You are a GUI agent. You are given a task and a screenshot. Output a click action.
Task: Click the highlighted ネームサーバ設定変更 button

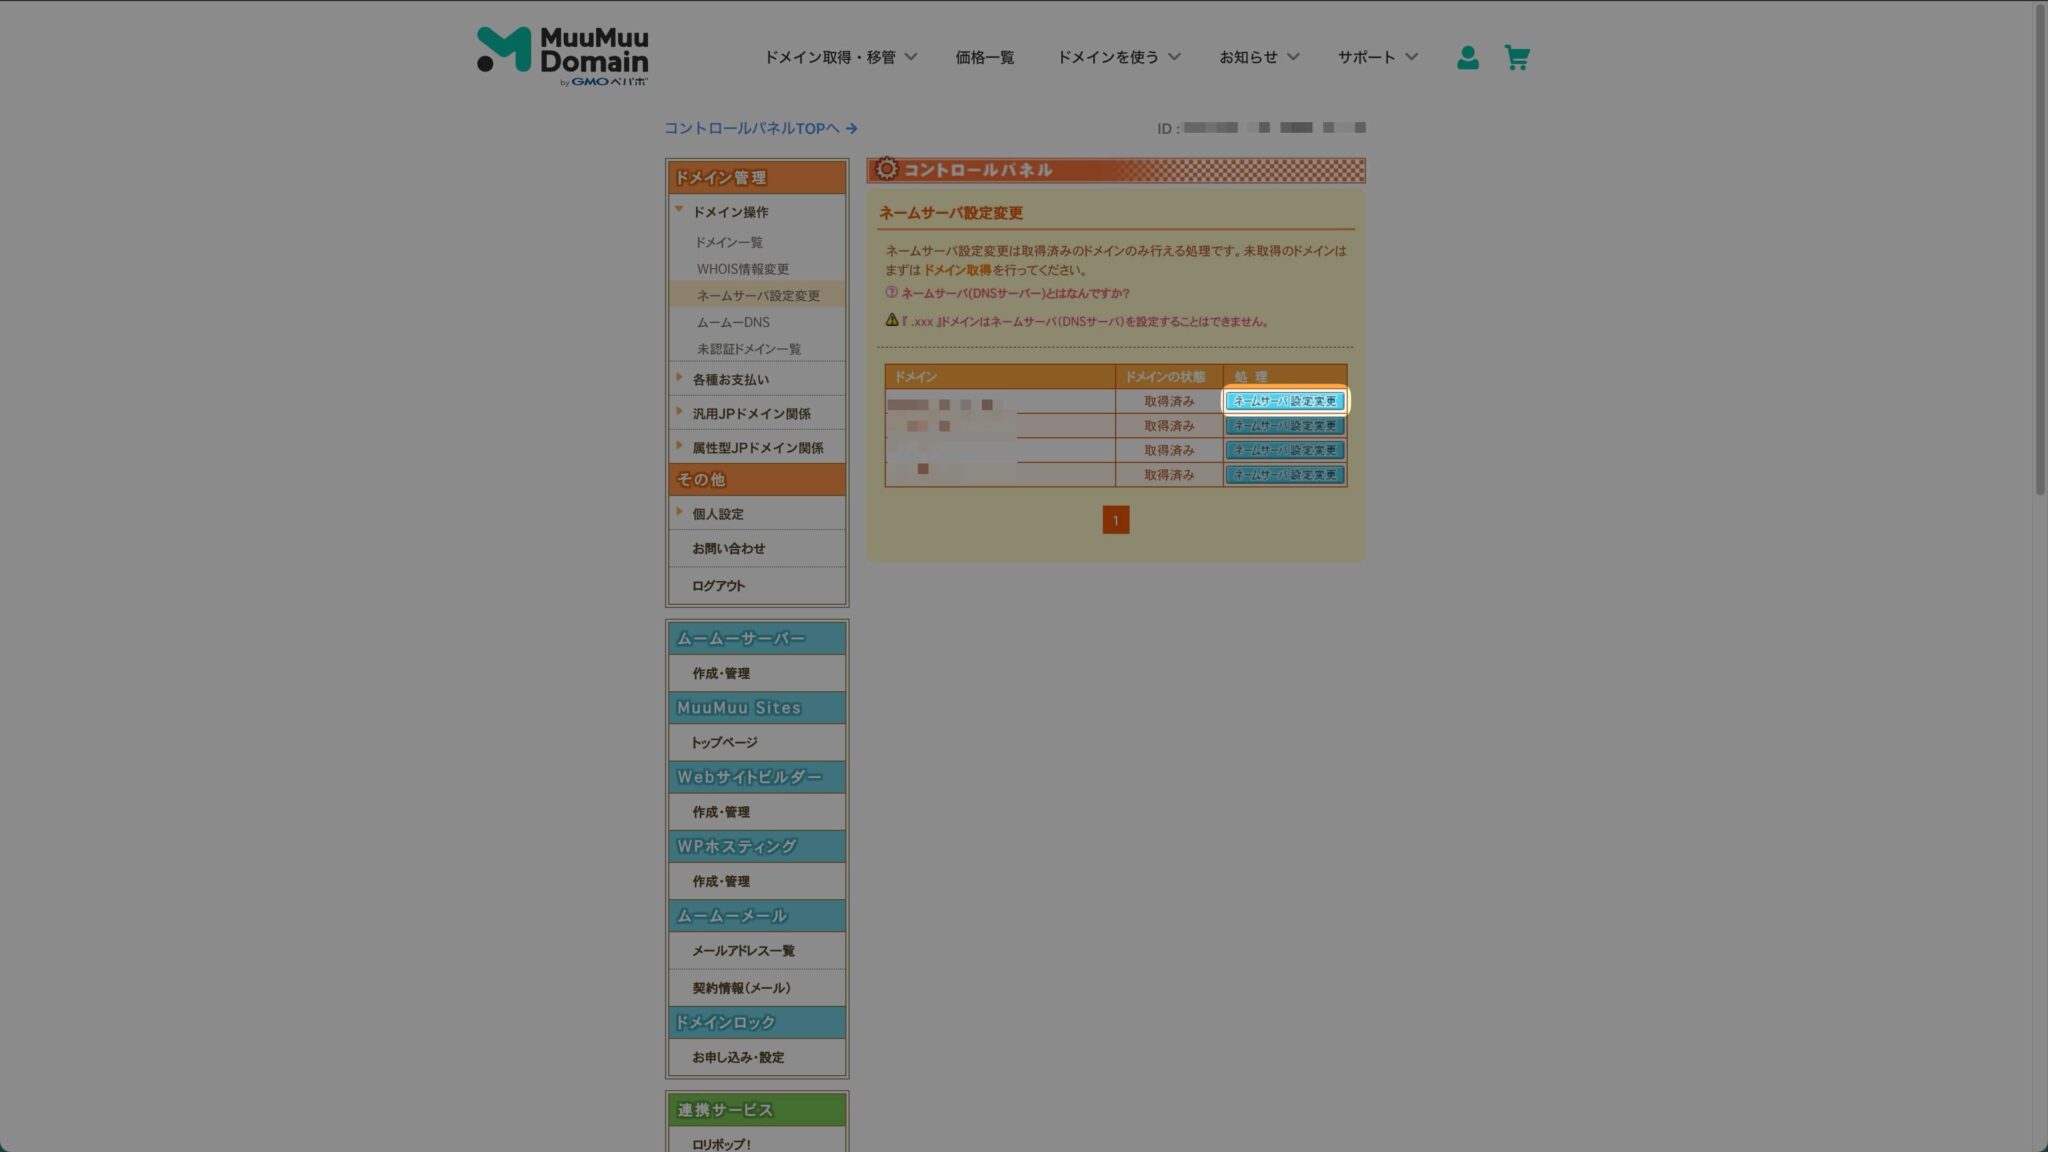[x=1285, y=401]
